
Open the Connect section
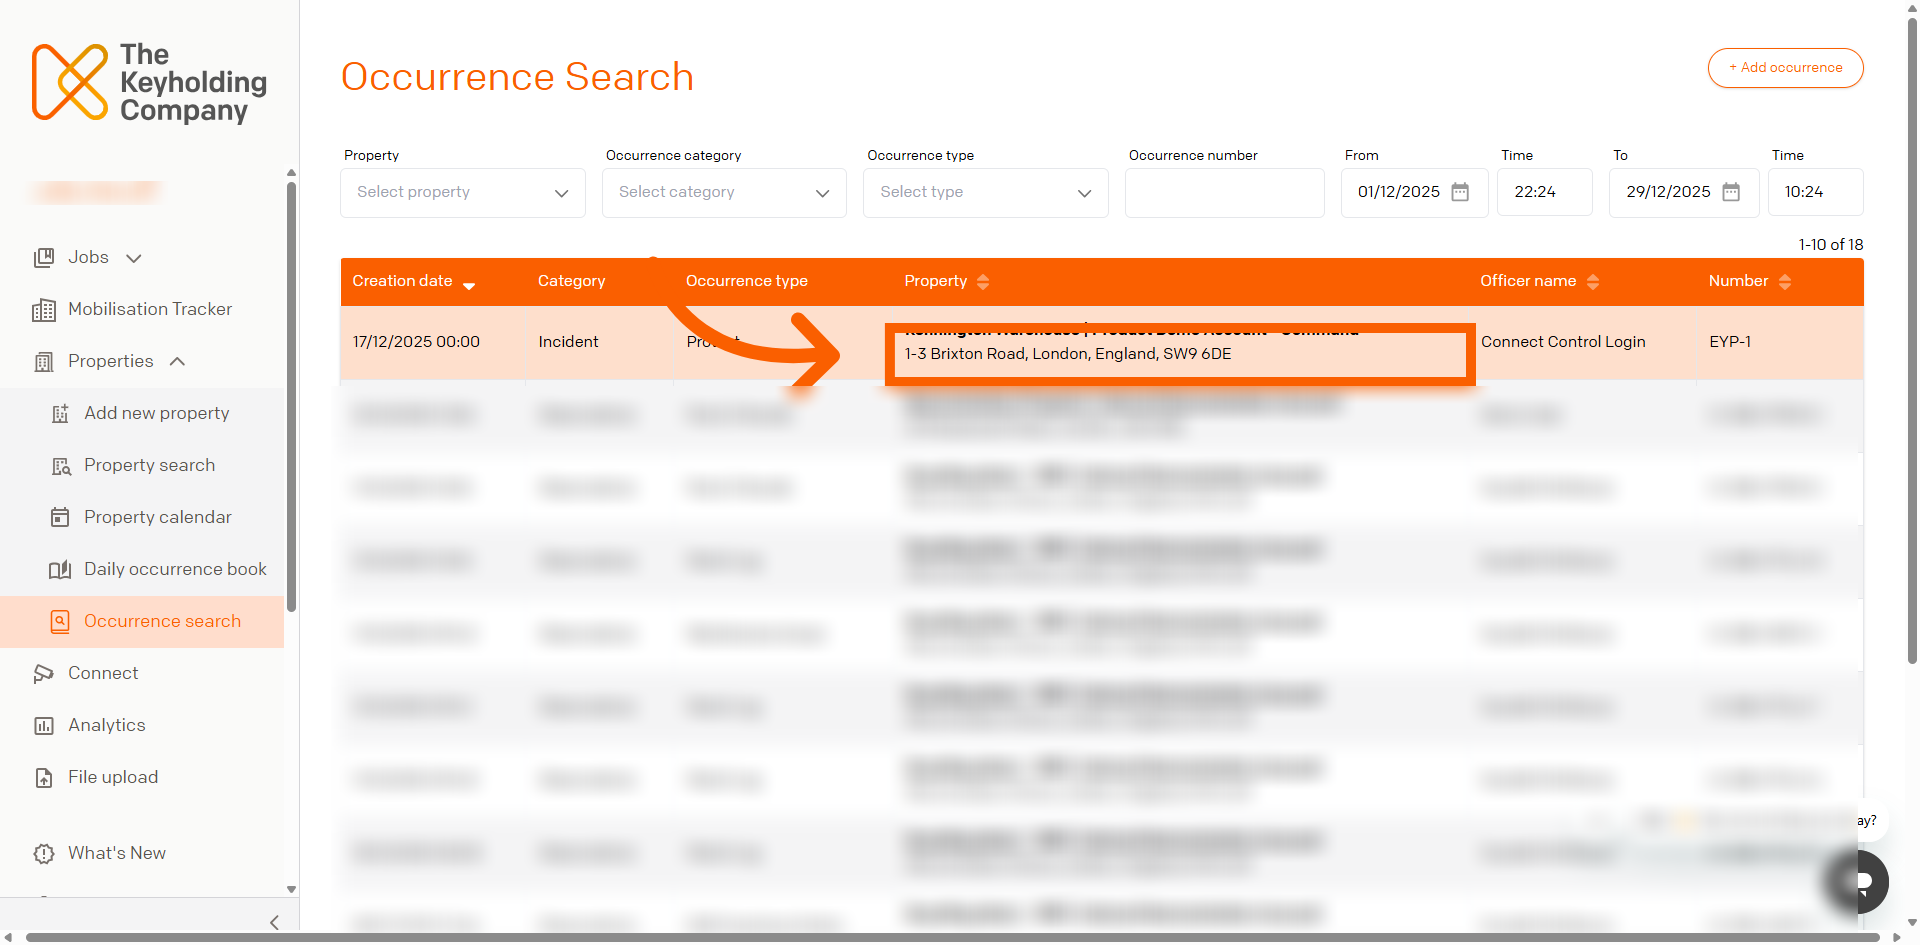click(103, 674)
